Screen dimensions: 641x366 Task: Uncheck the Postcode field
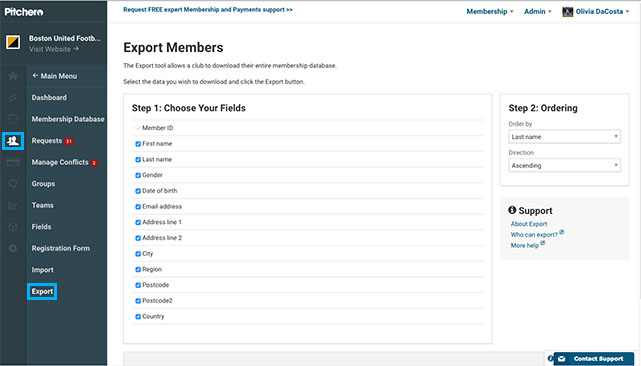point(138,285)
